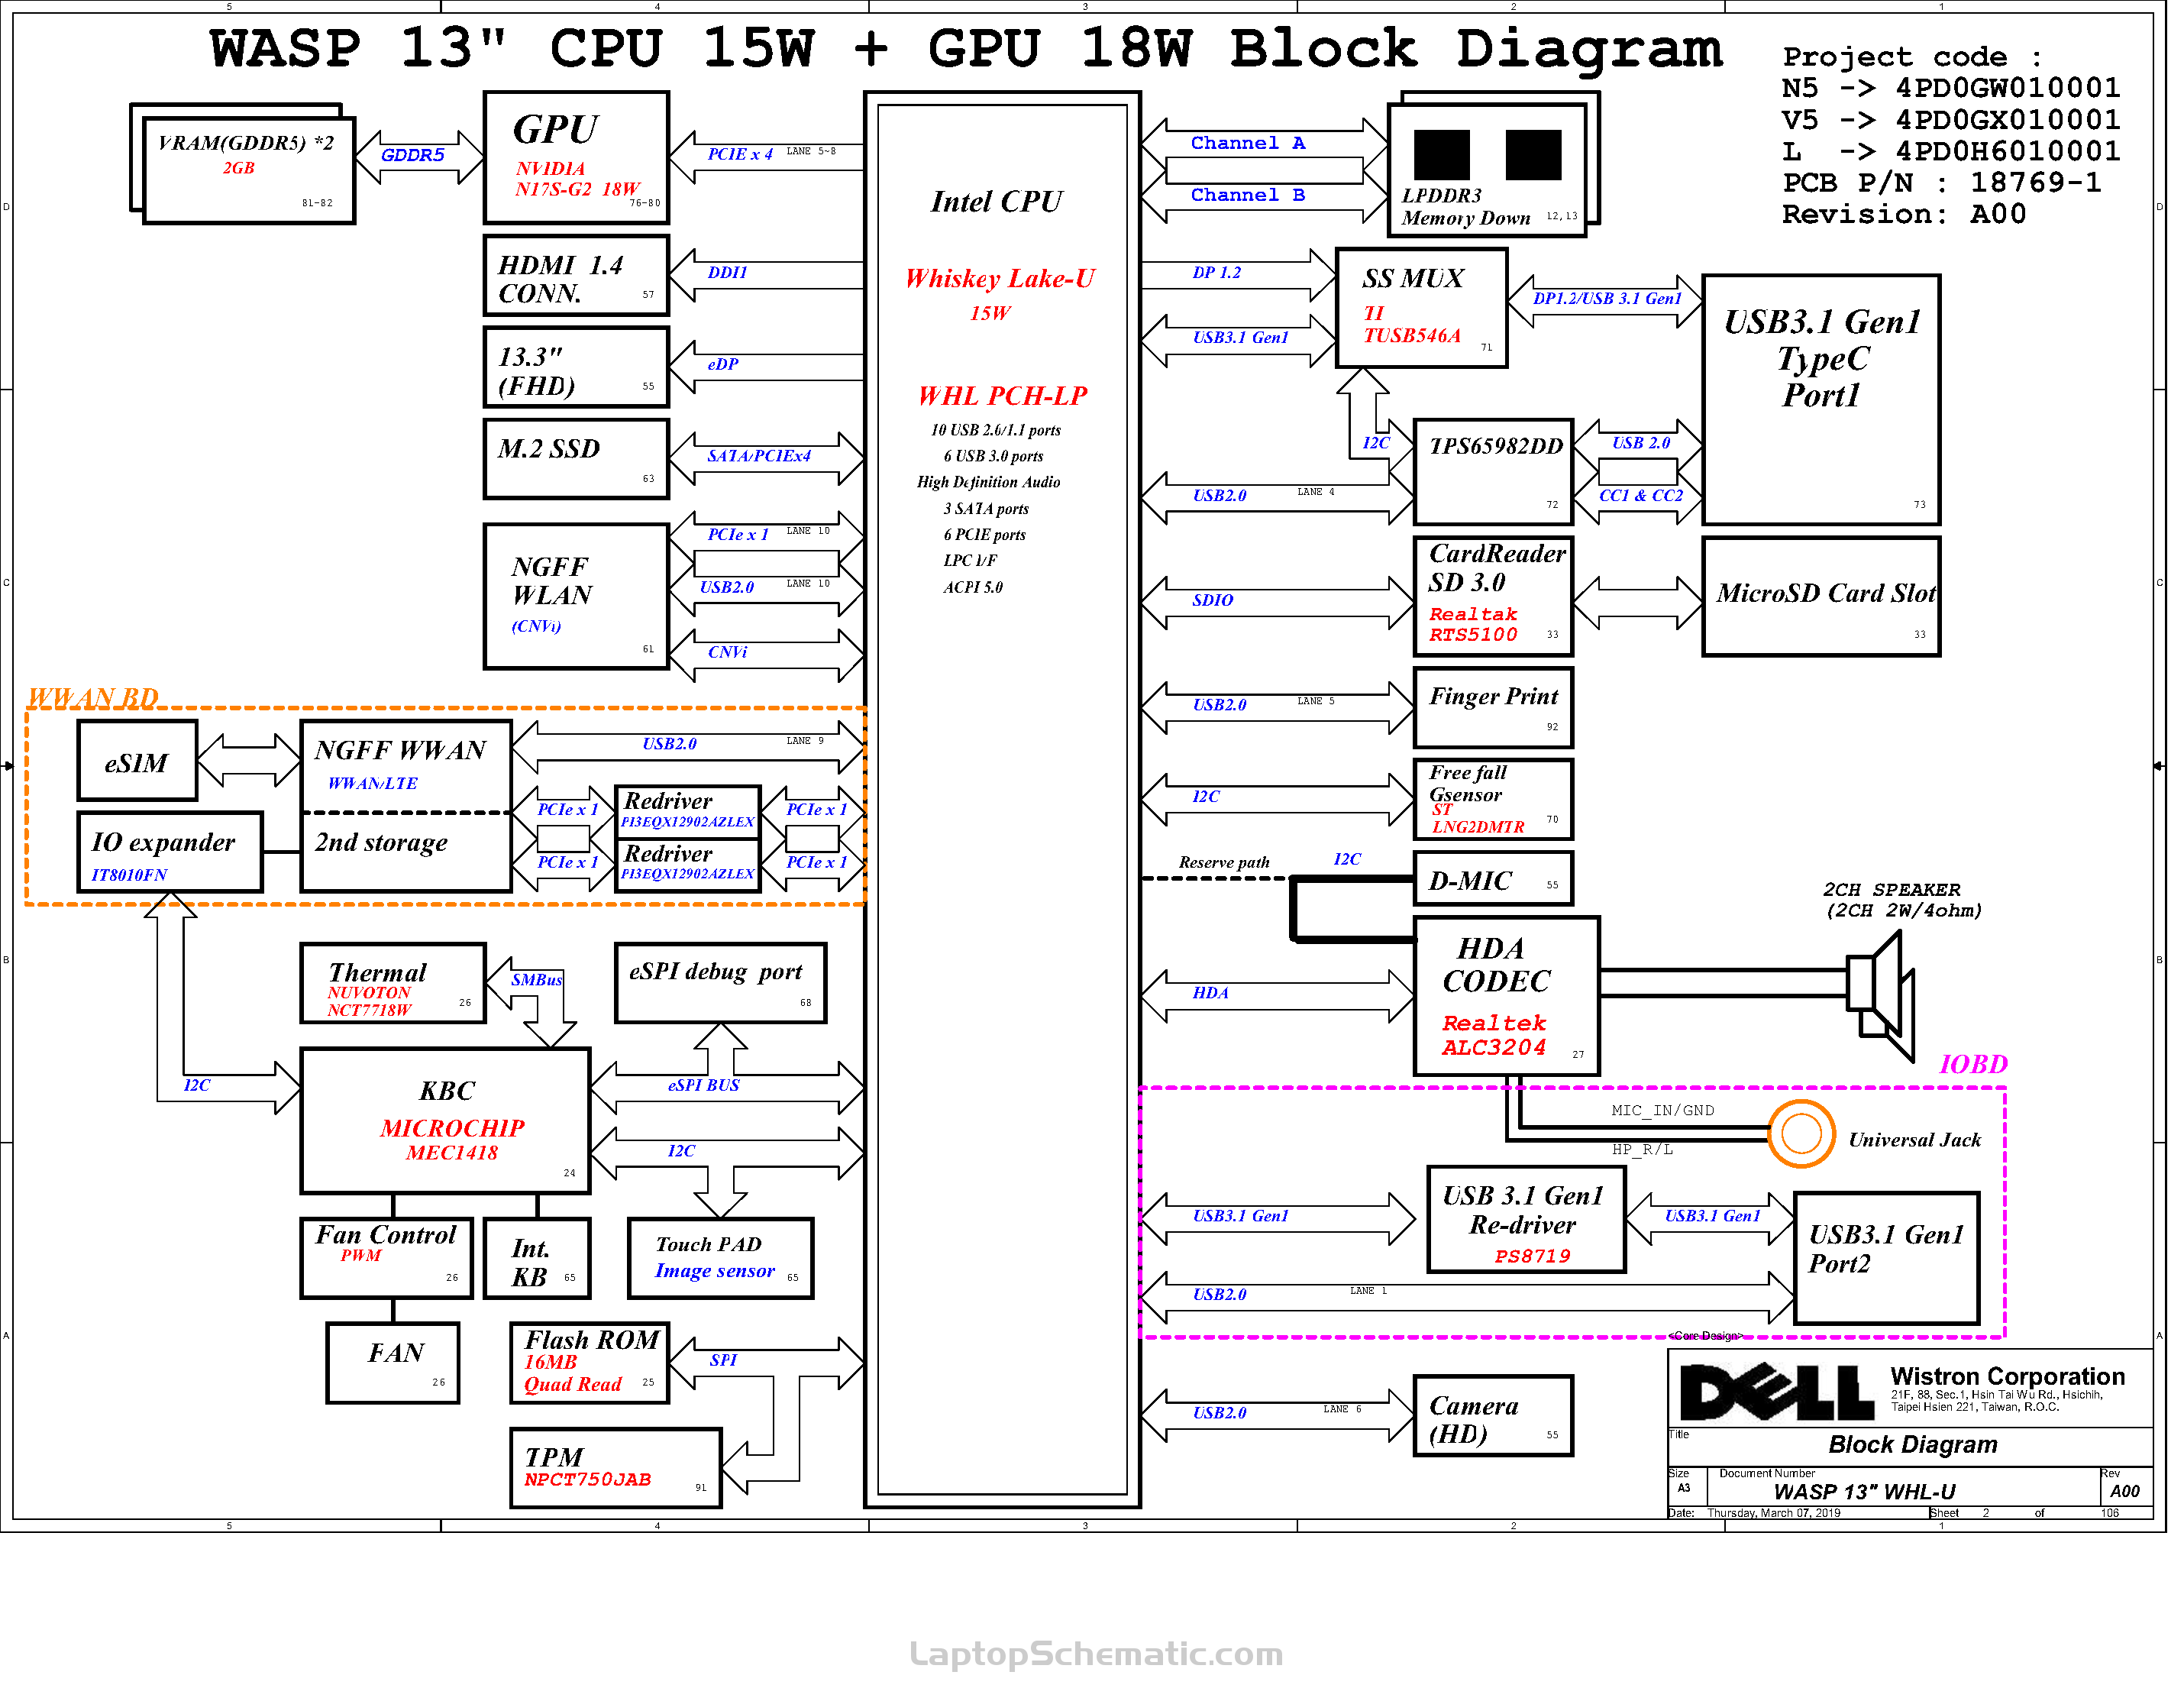Click the HDMI 1.4 CONN. block
Viewport: 2184px width, 1688px height.
(576, 276)
